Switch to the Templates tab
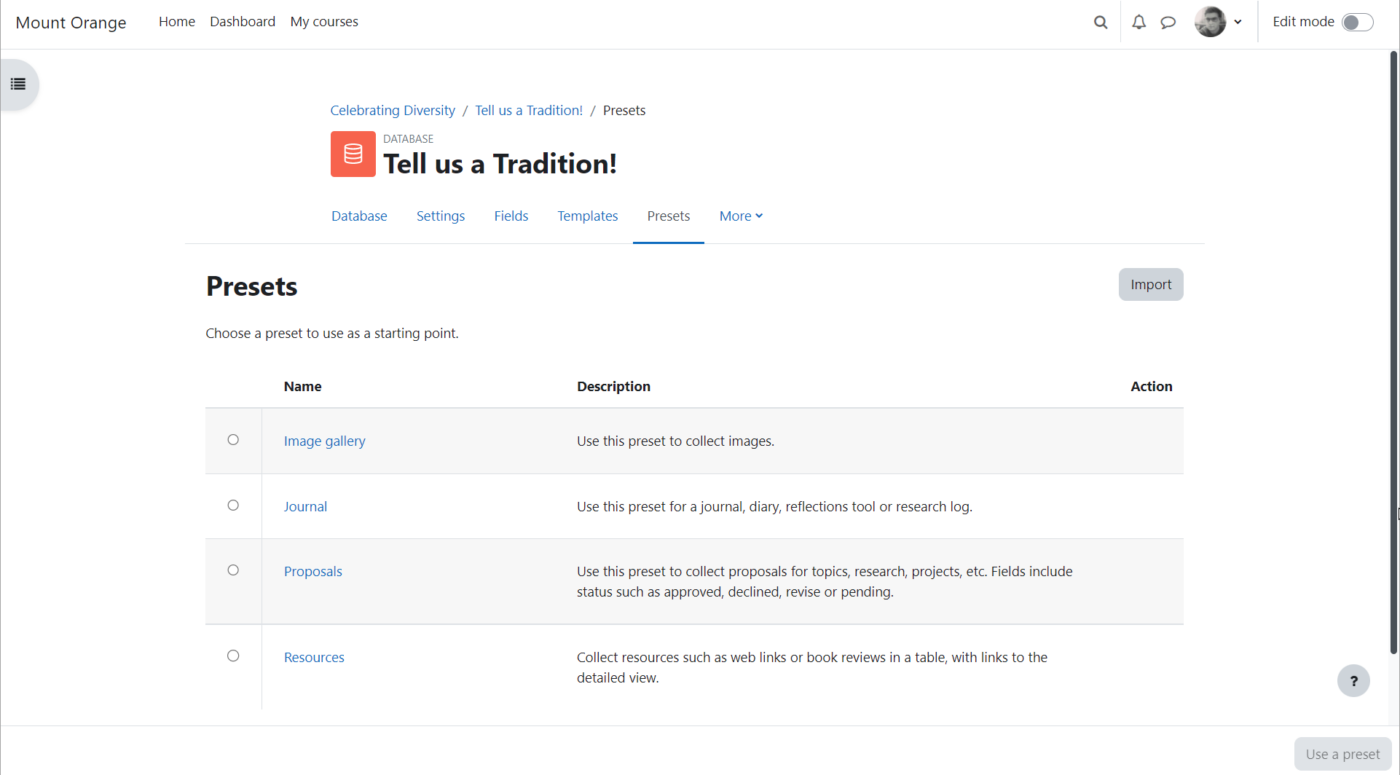This screenshot has width=1400, height=775. [x=587, y=215]
